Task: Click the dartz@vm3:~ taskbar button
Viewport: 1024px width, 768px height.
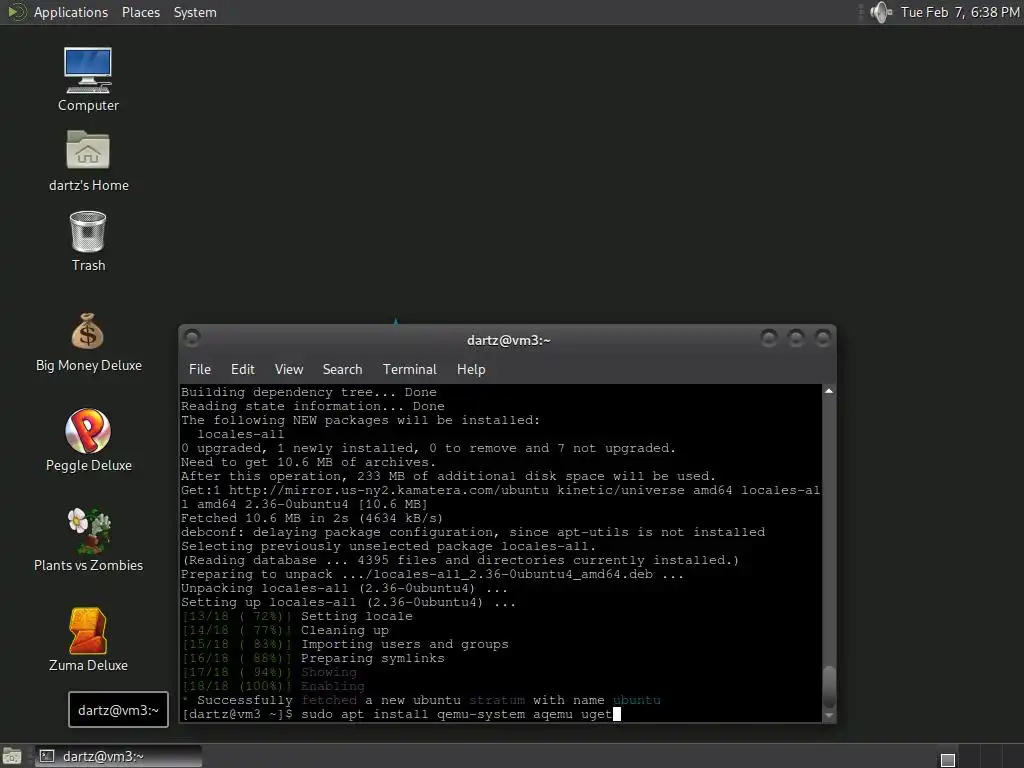Action: point(118,756)
